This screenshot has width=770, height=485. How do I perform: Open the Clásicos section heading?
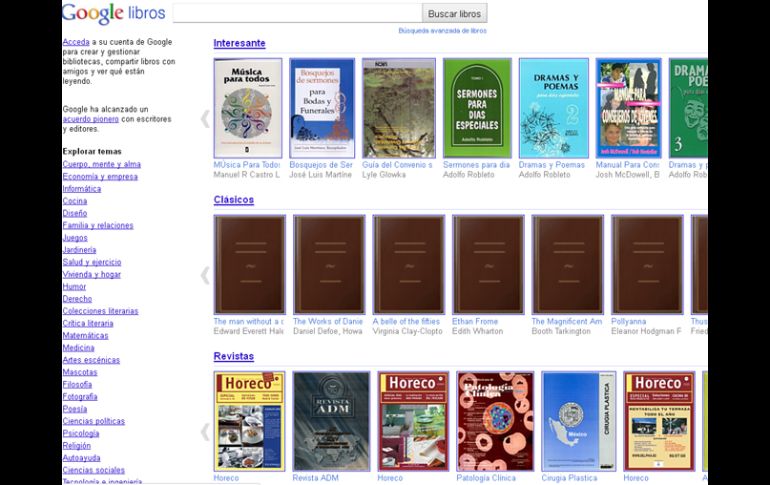tap(233, 200)
